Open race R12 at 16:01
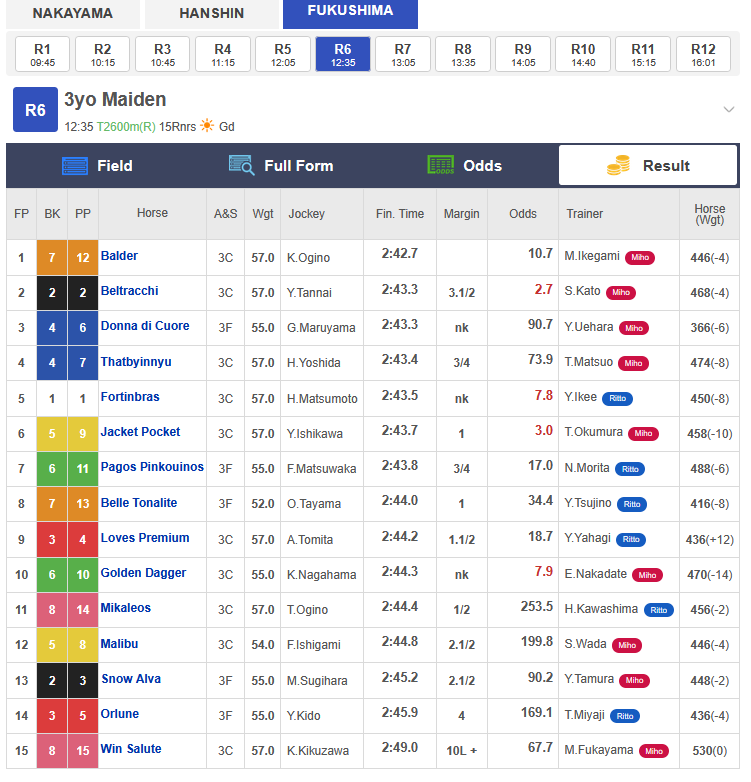This screenshot has height=782, width=751. (703, 54)
